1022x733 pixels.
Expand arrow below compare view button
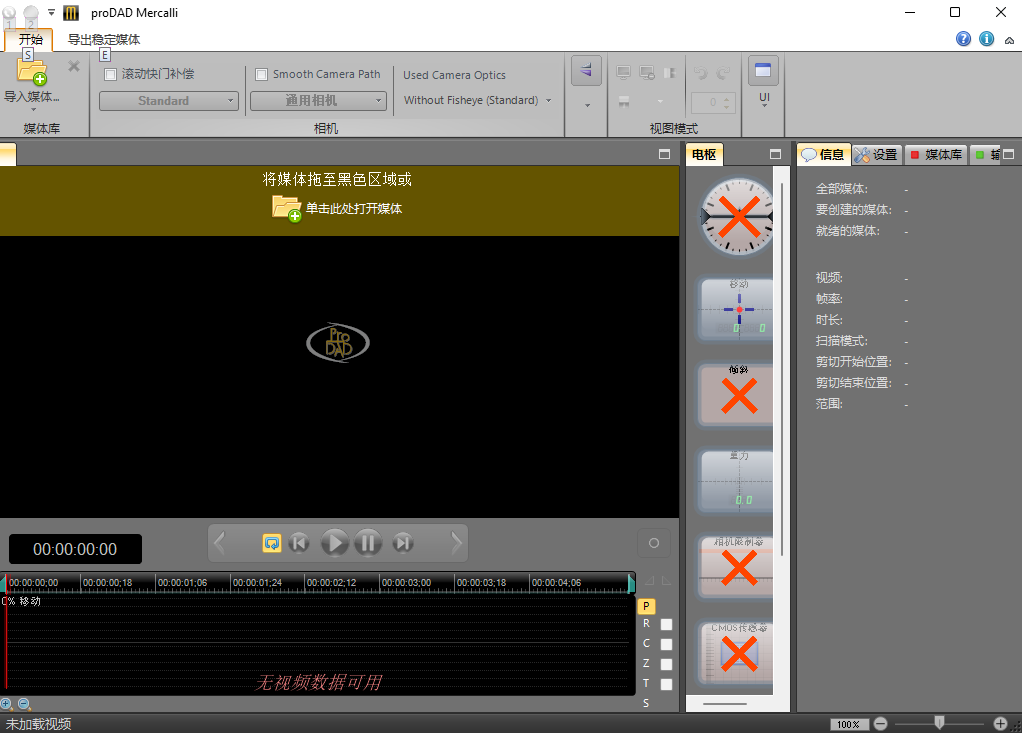pos(587,106)
